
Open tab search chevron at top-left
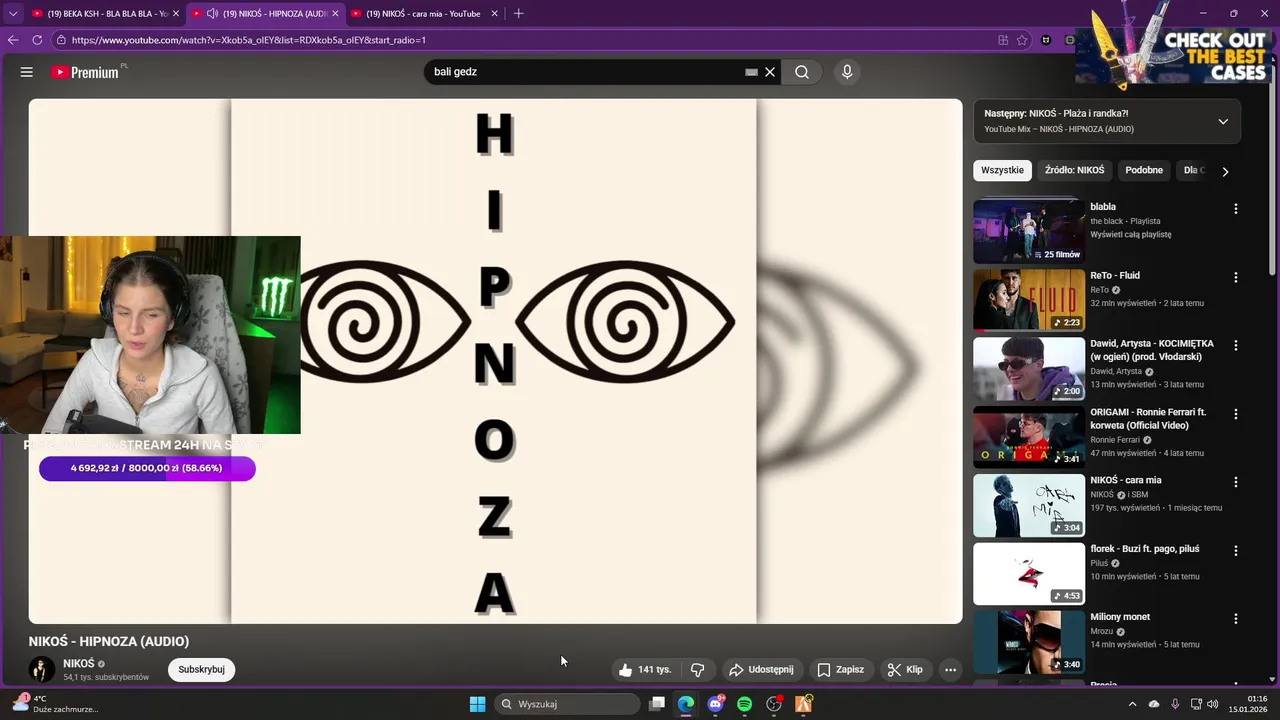pyautogui.click(x=13, y=13)
